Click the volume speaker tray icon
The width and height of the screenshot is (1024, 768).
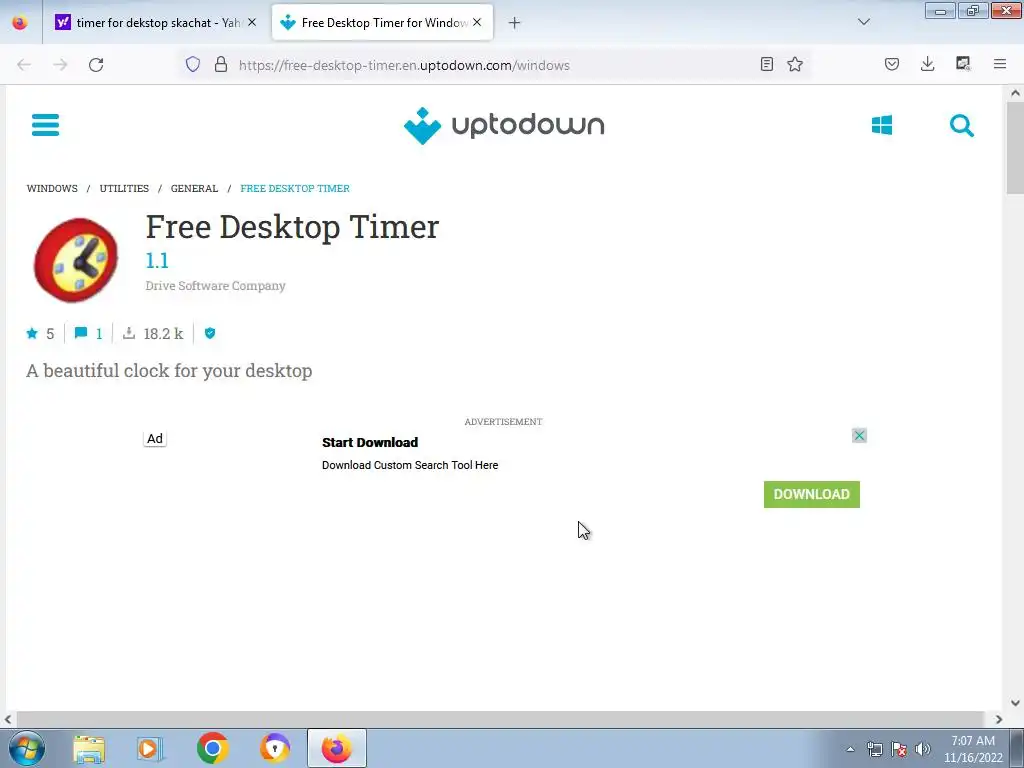[x=922, y=749]
